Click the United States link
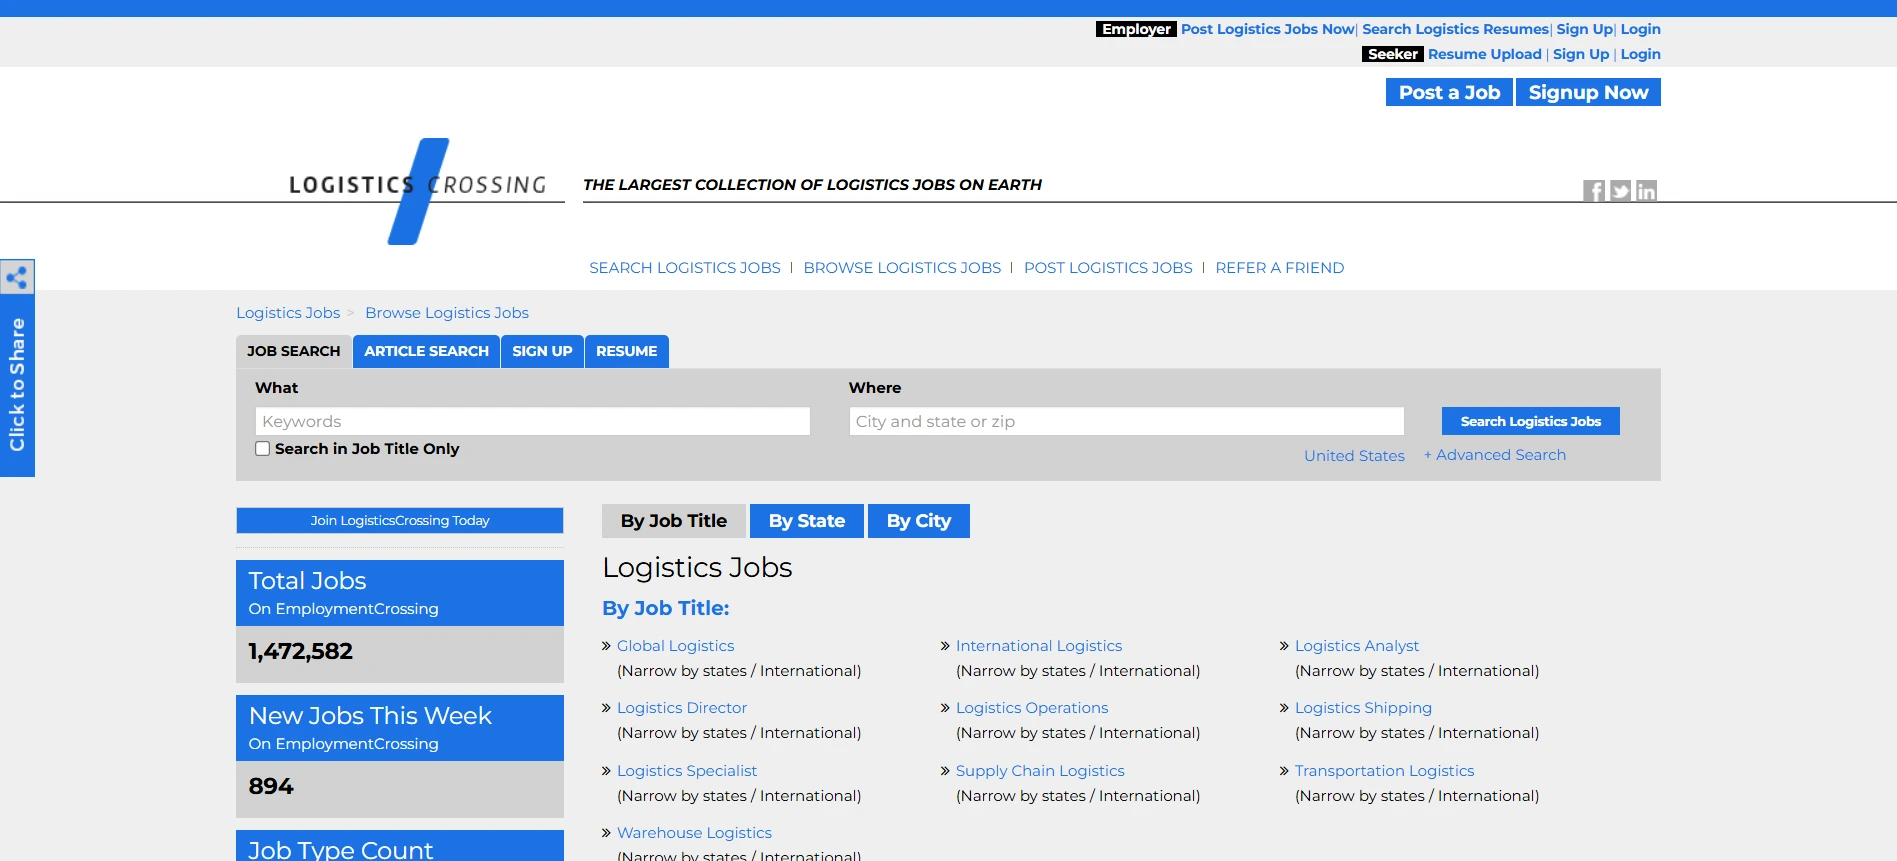1897x861 pixels. click(x=1354, y=456)
